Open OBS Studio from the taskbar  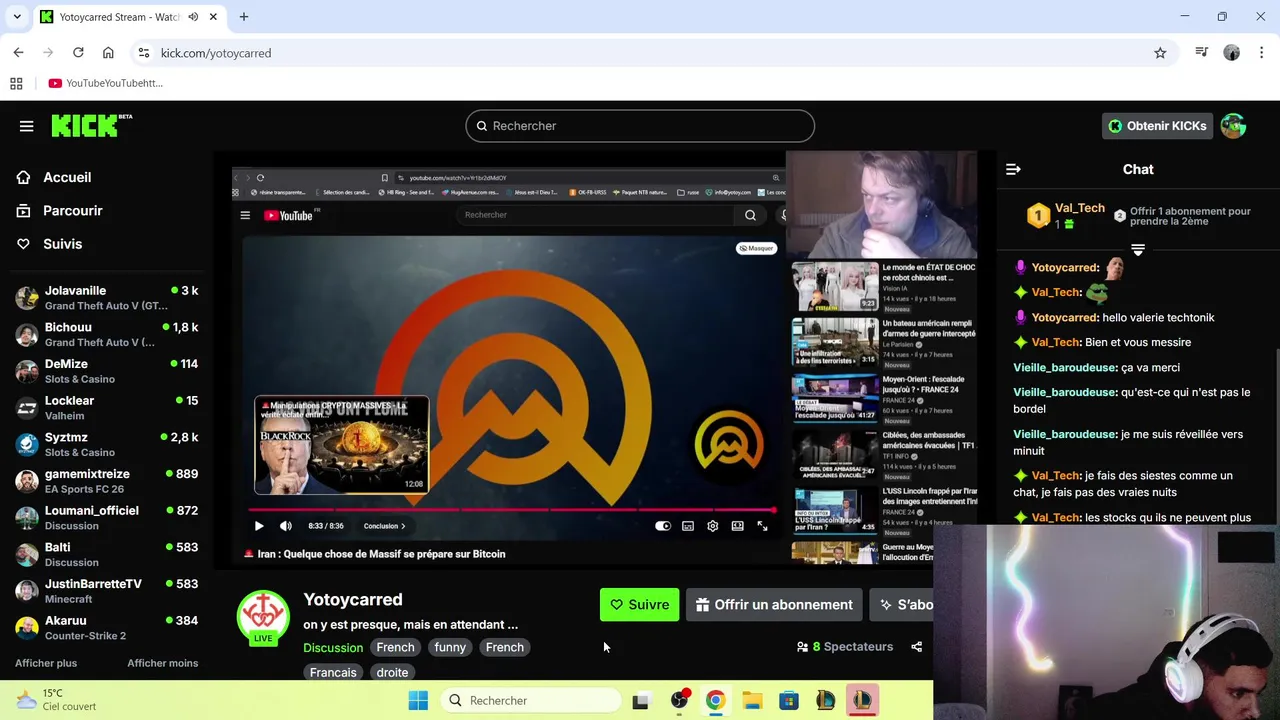[679, 700]
